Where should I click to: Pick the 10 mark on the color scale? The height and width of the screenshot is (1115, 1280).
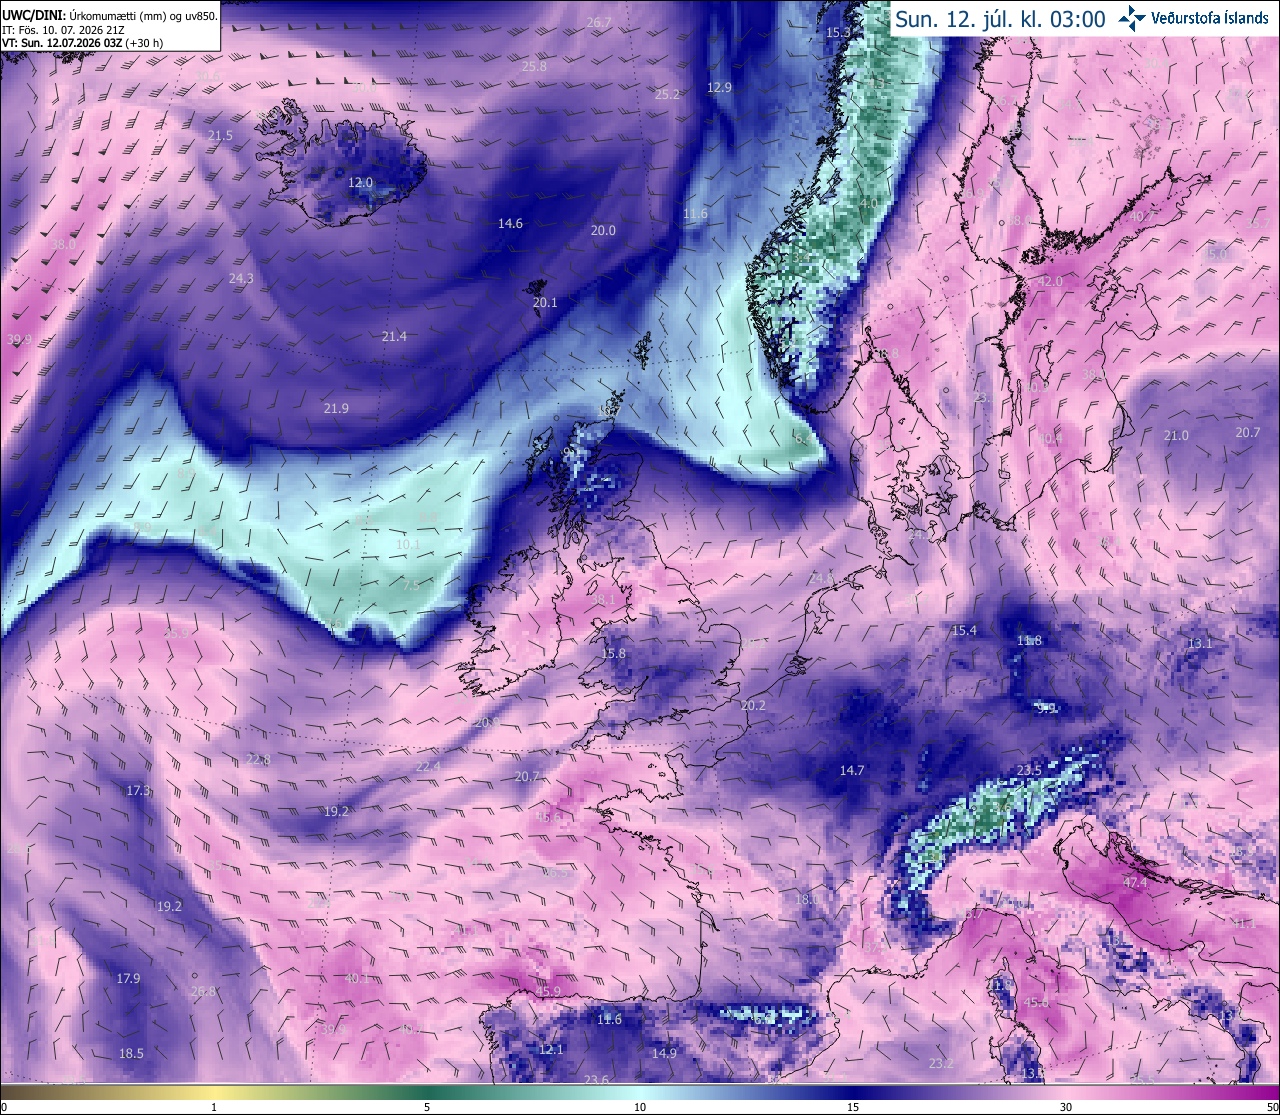click(640, 1107)
